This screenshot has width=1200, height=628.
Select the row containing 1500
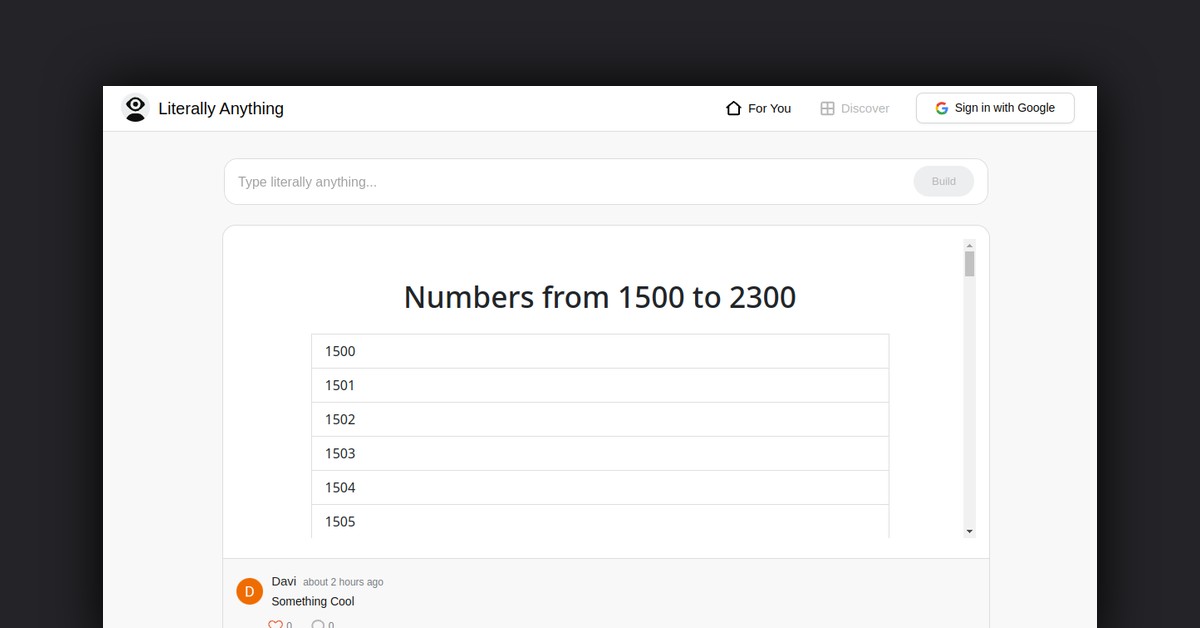(x=600, y=351)
